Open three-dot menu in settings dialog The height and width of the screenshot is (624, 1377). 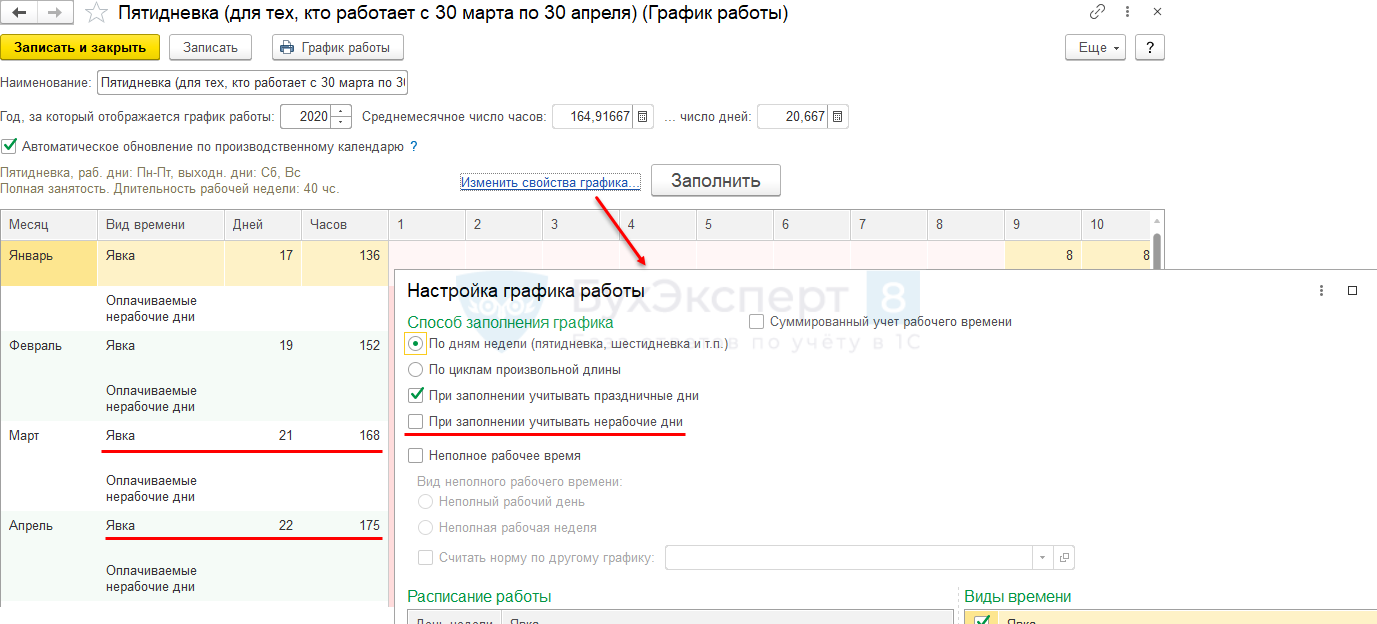(x=1321, y=291)
